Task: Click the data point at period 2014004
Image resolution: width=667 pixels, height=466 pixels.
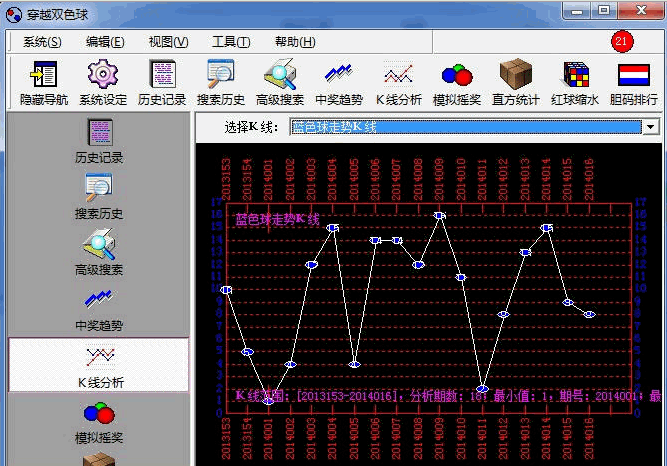Action: [x=333, y=228]
